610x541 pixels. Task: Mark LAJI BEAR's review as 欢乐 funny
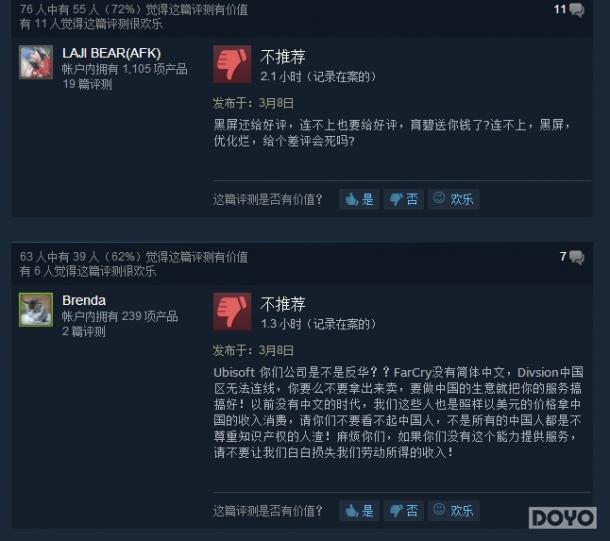[x=454, y=199]
